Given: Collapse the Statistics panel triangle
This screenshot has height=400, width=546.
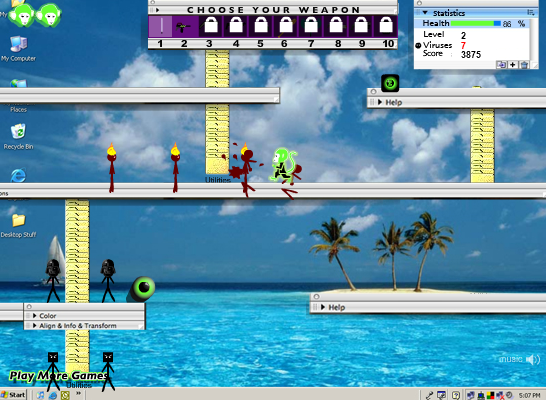Looking at the screenshot, I should [425, 13].
